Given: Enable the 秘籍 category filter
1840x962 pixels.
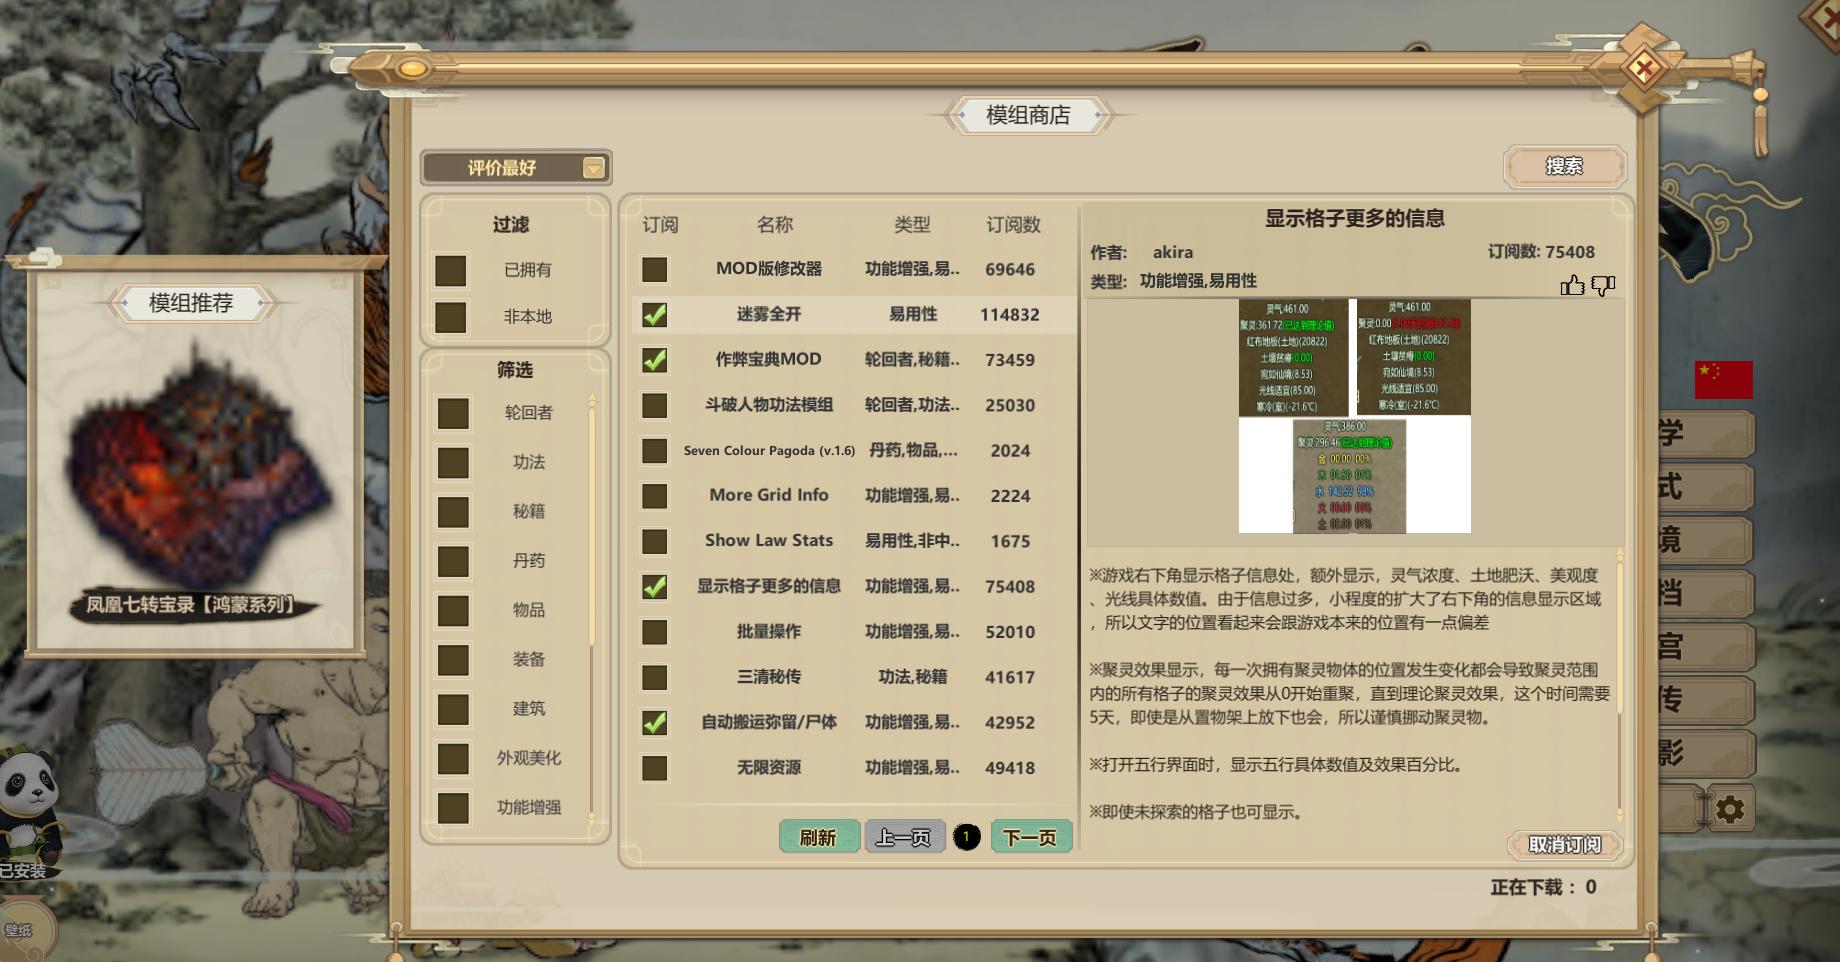Looking at the screenshot, I should coord(453,511).
